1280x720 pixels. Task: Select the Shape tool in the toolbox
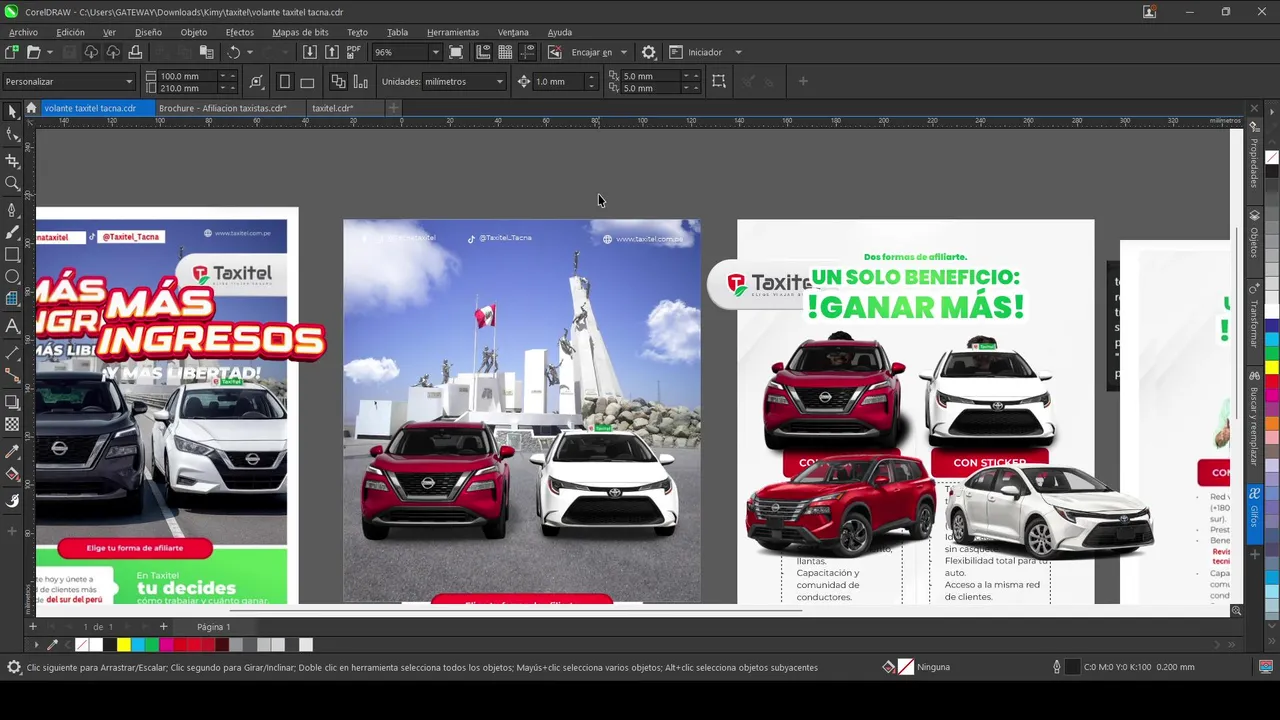pos(12,135)
